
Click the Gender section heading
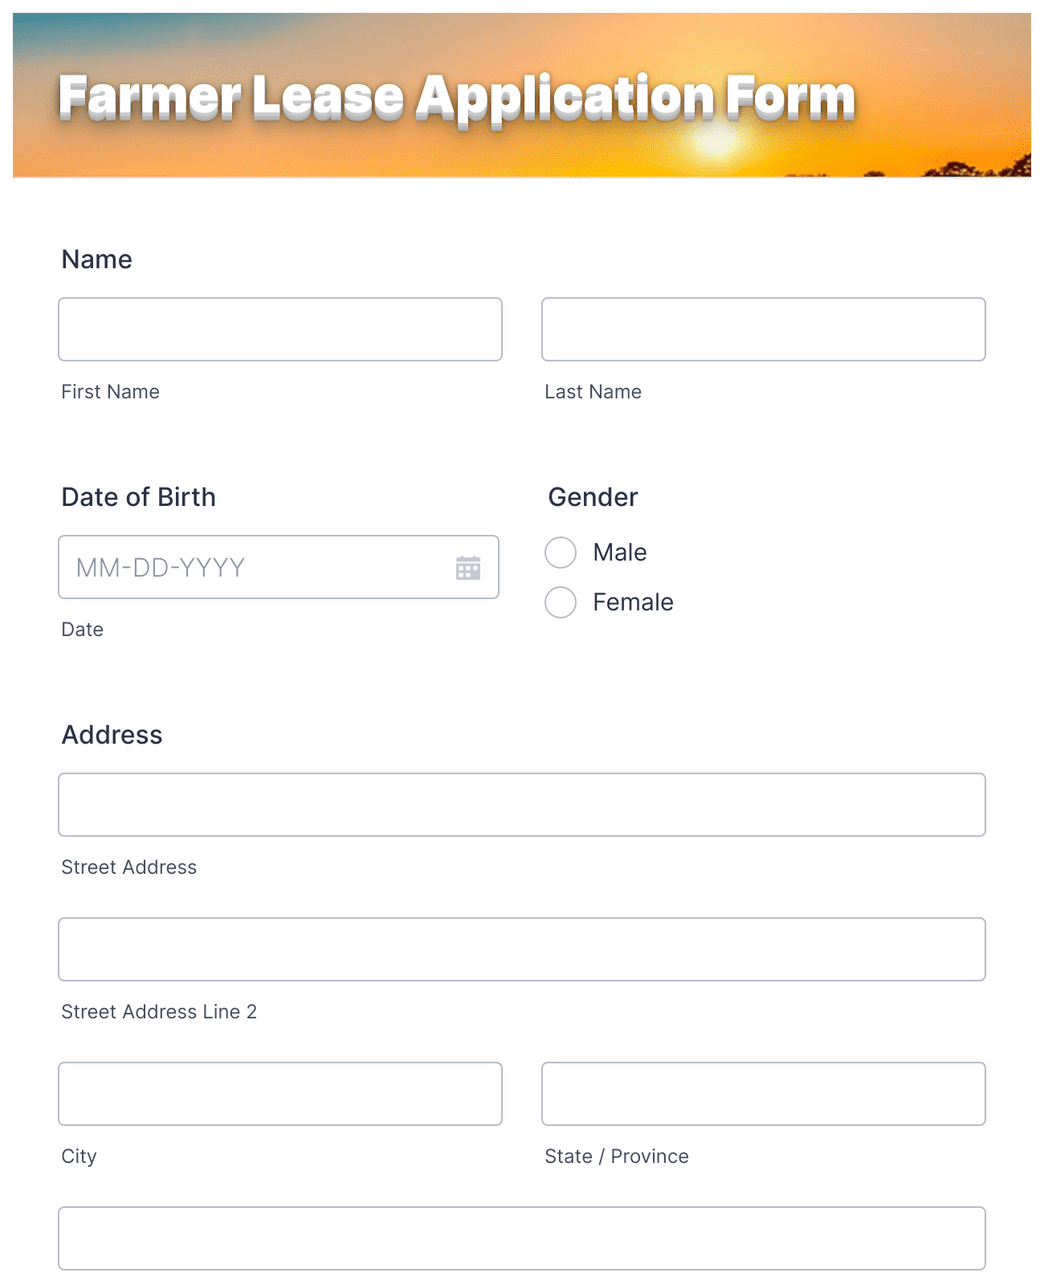[x=593, y=497]
